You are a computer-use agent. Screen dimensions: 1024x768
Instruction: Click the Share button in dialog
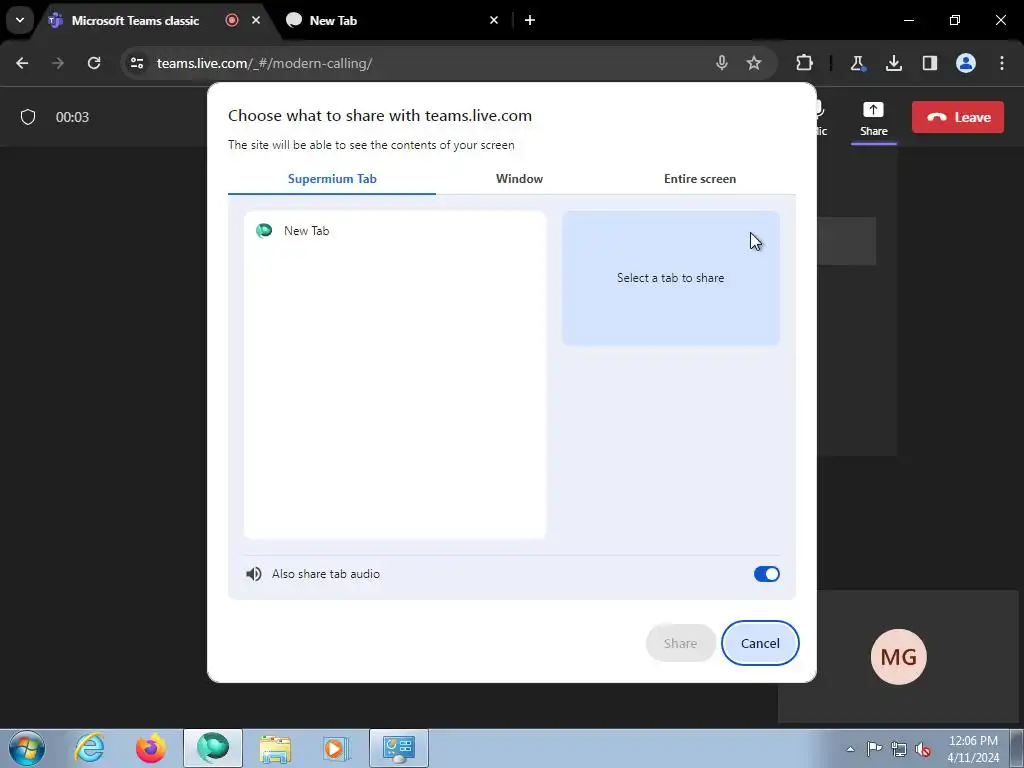coord(680,643)
